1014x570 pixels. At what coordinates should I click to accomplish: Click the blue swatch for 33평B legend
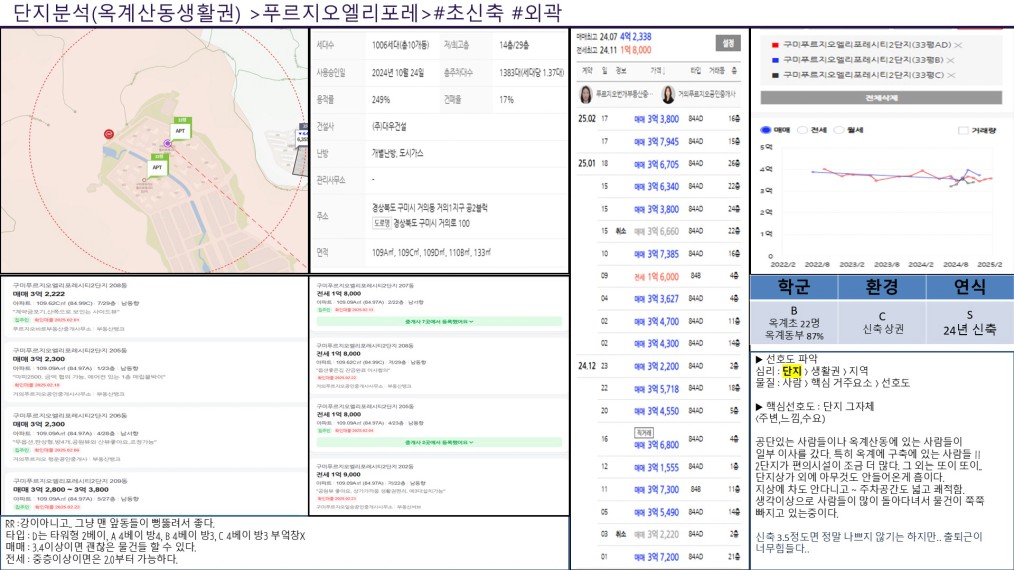(775, 60)
